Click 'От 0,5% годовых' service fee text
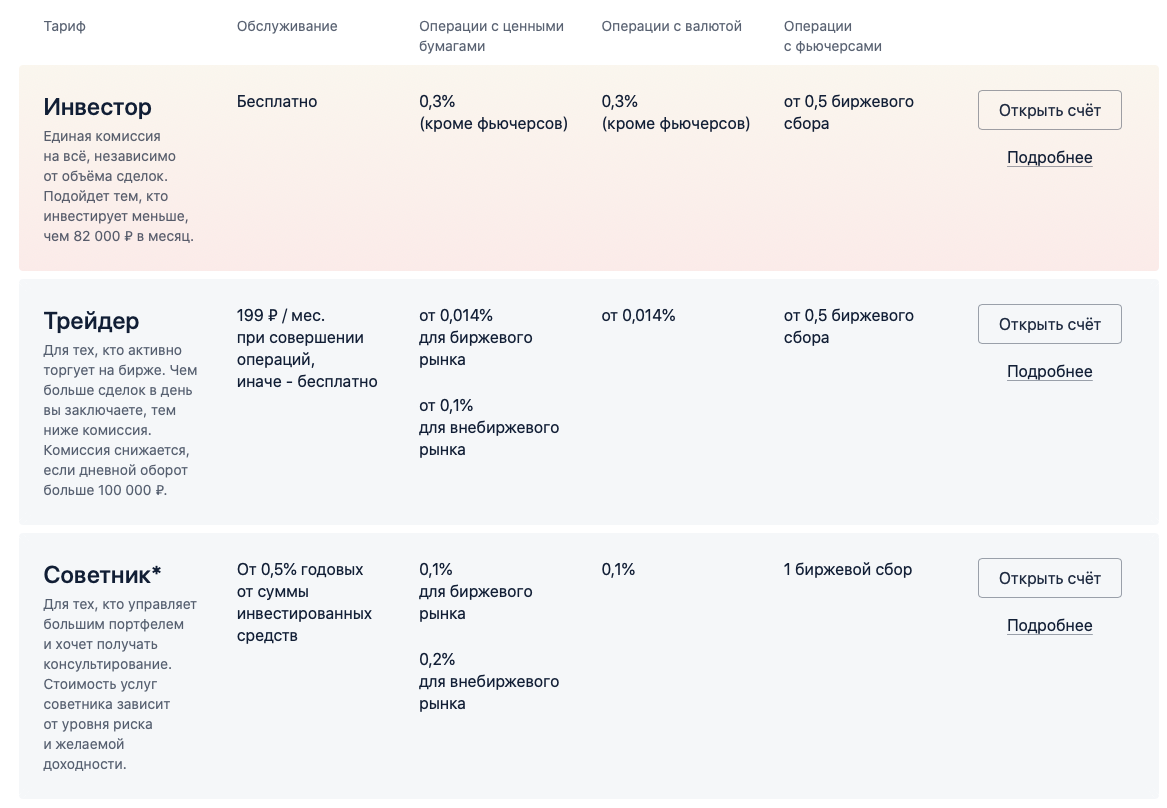 [x=300, y=569]
